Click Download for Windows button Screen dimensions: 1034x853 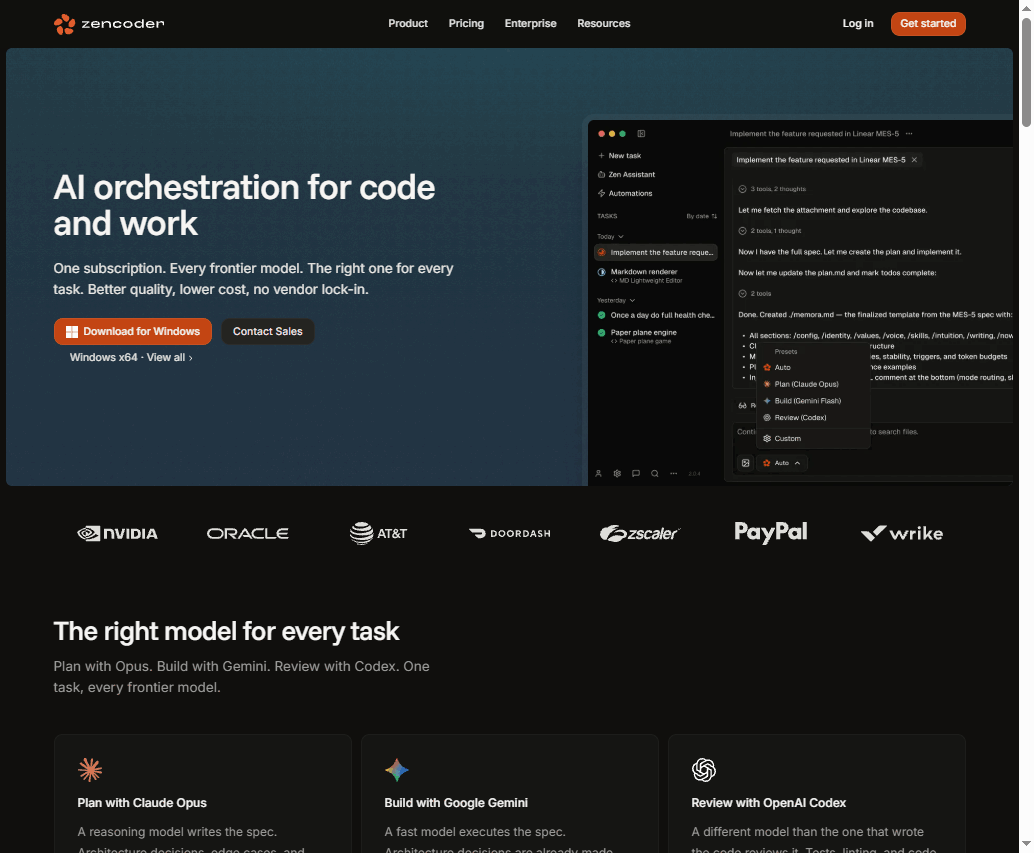(x=133, y=332)
